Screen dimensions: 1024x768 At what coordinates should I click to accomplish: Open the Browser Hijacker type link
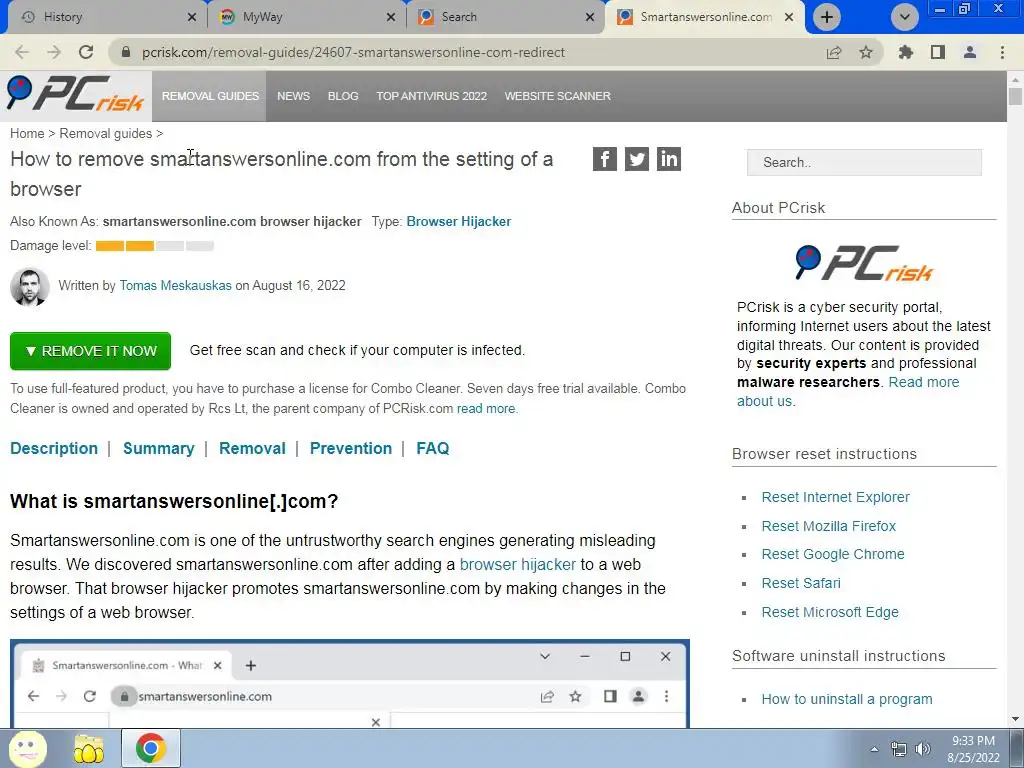click(x=458, y=221)
